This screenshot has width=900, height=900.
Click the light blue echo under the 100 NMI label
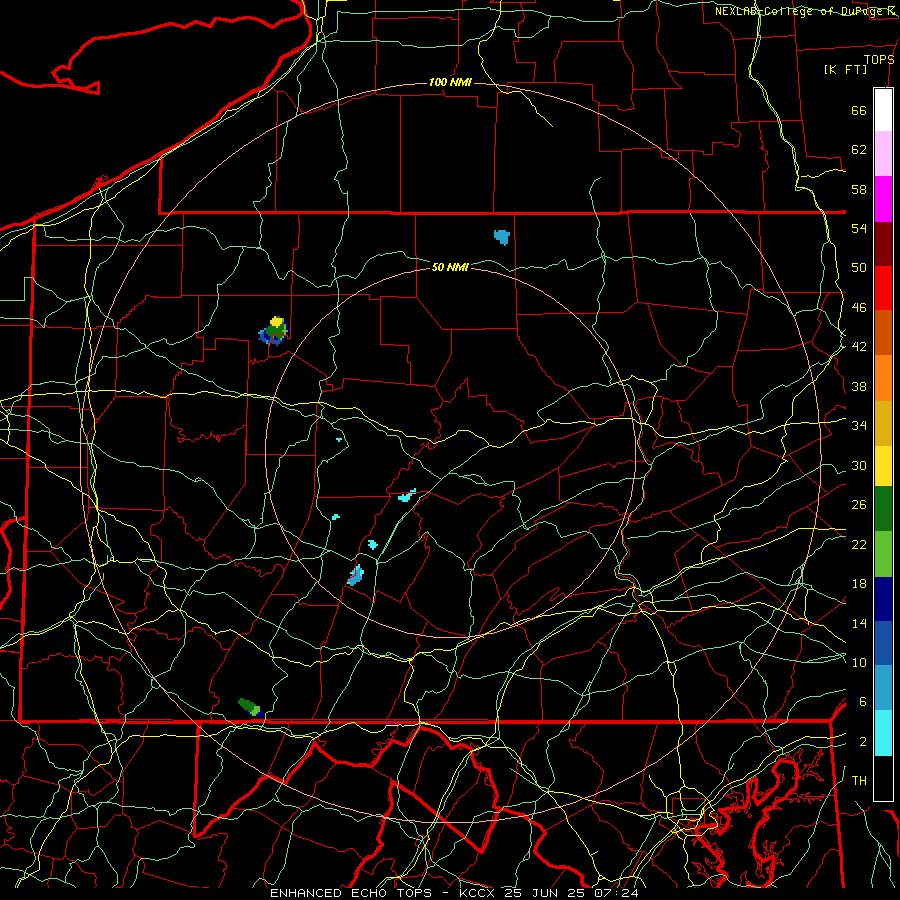(502, 236)
